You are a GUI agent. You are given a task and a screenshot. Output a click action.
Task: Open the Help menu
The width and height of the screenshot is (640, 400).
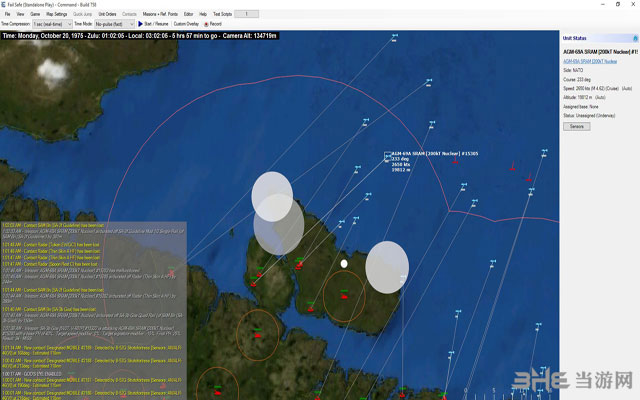203,14
